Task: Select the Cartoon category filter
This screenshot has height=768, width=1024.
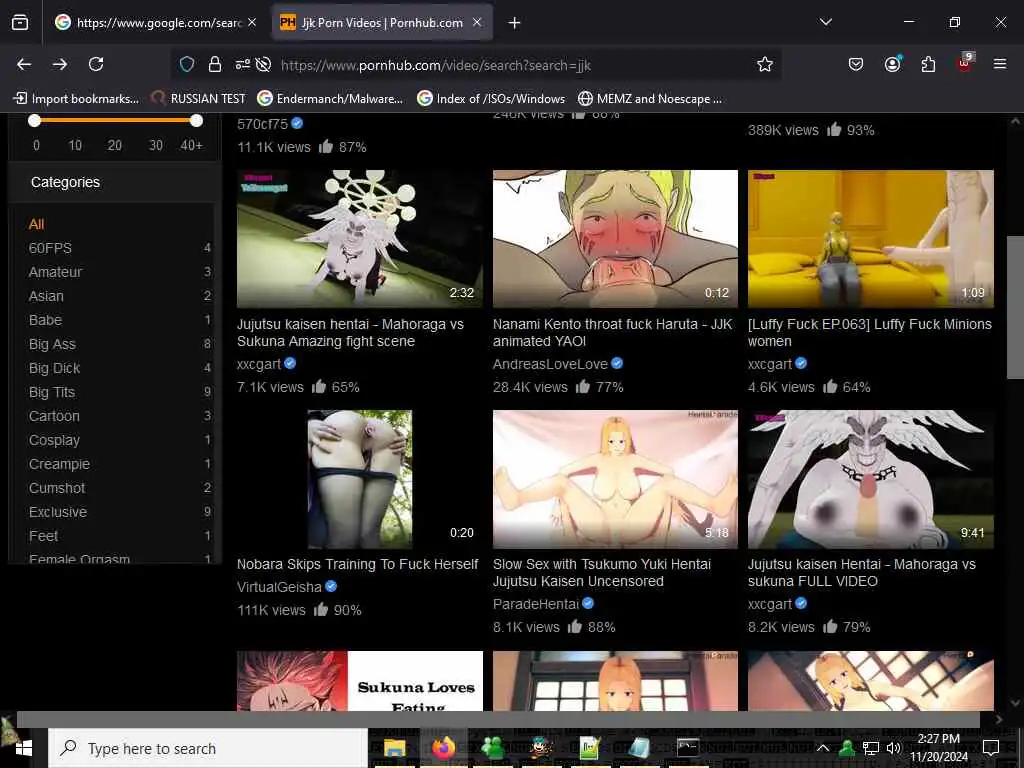Action: pyautogui.click(x=54, y=416)
